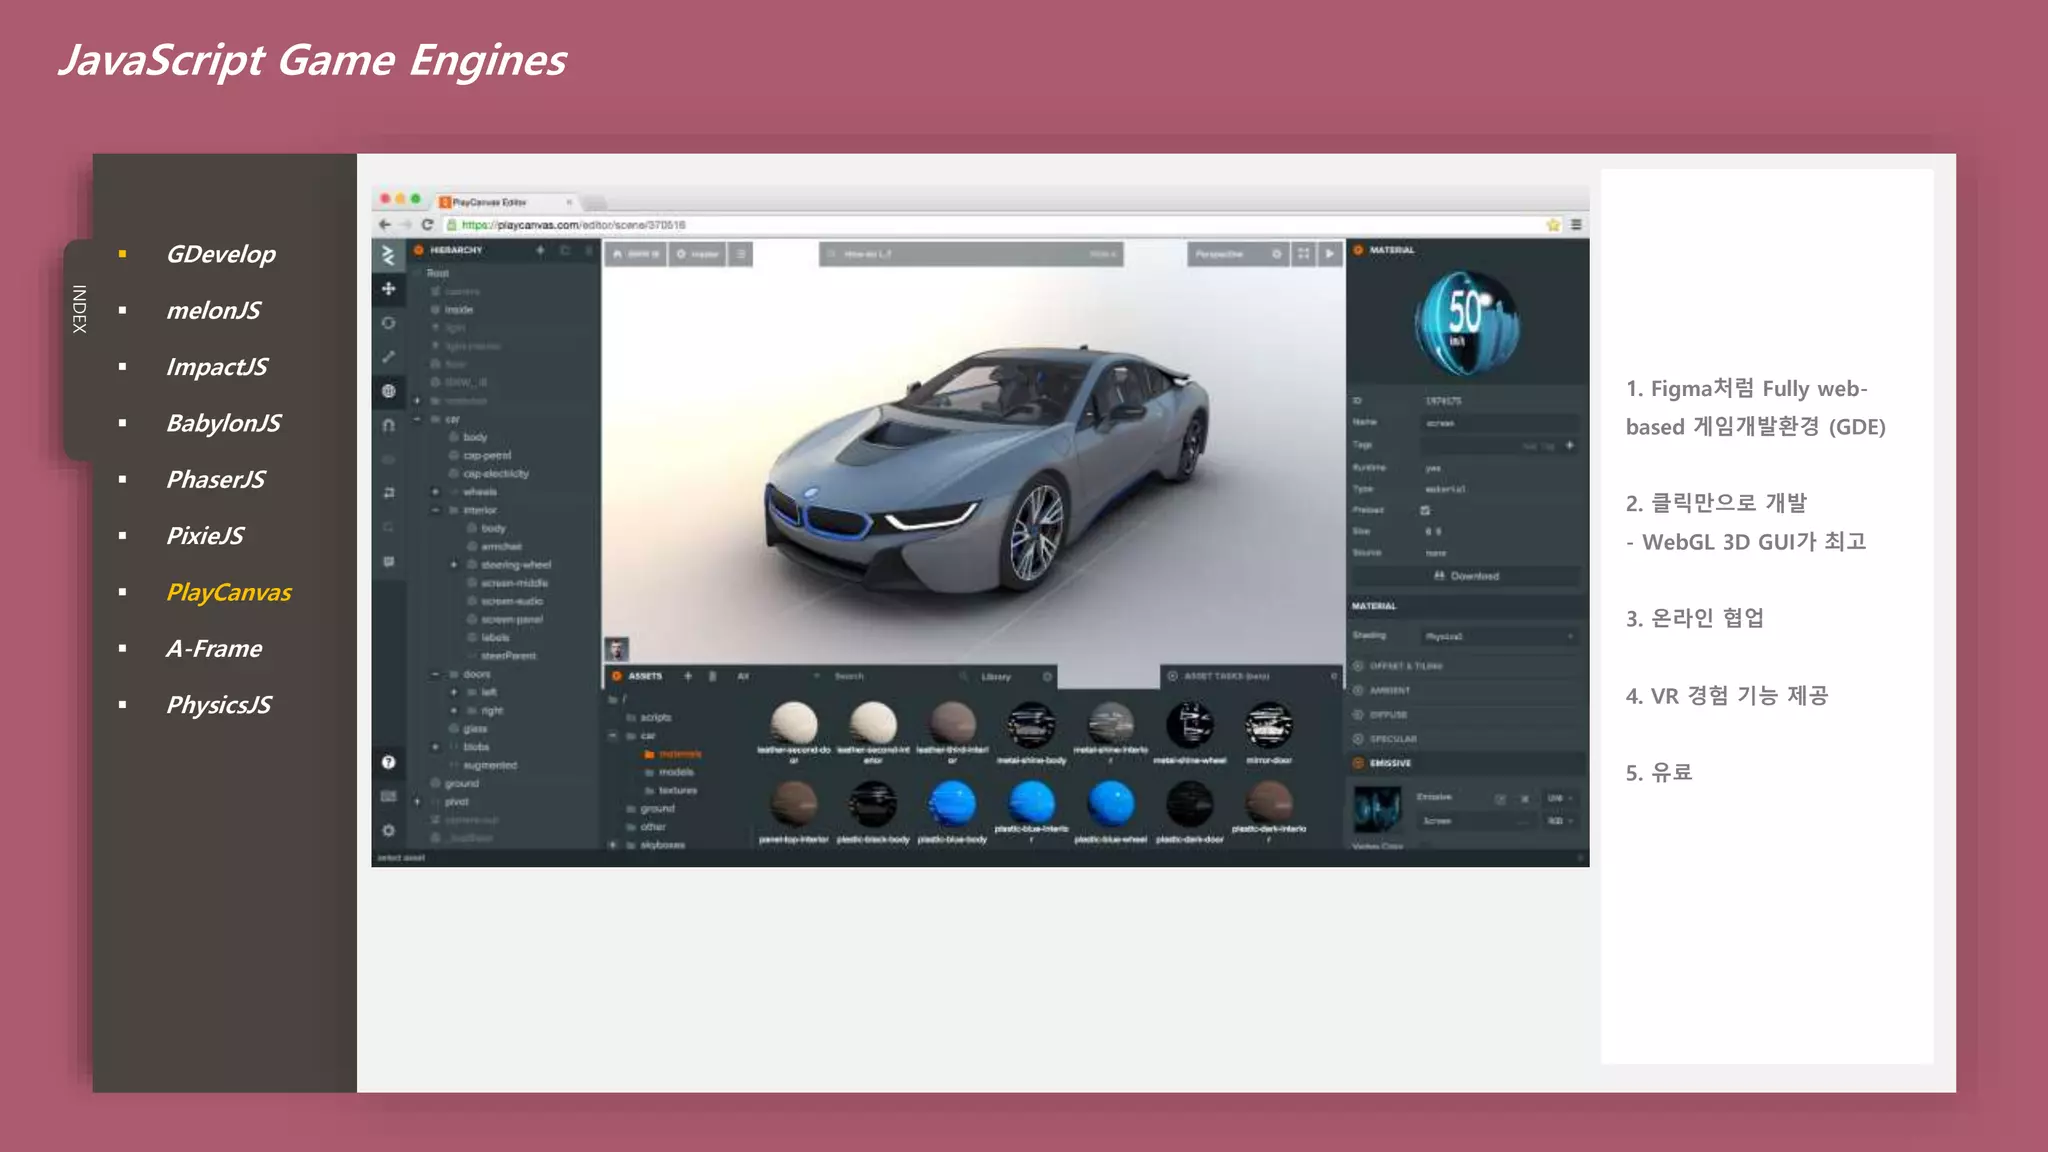Screen dimensions: 2048x1152
Task: Click user avatar thumbnail in viewport
Action: coord(617,649)
